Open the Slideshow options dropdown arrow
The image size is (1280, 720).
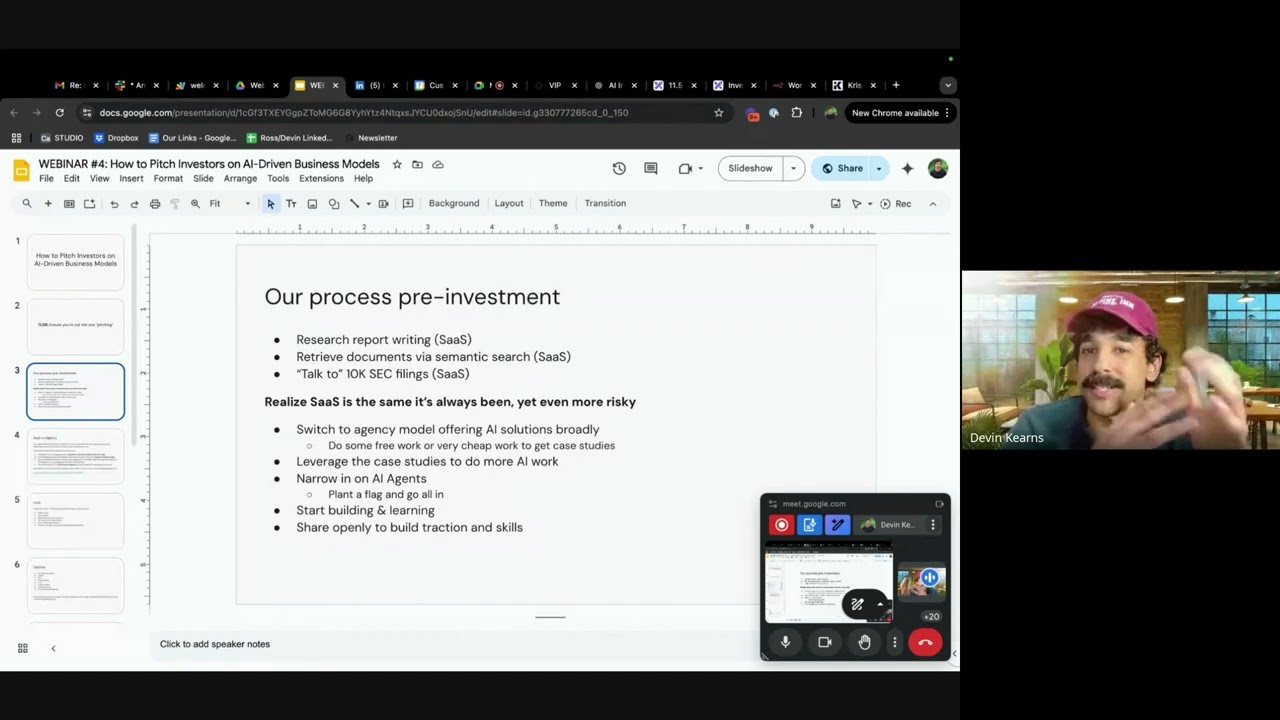[793, 168]
